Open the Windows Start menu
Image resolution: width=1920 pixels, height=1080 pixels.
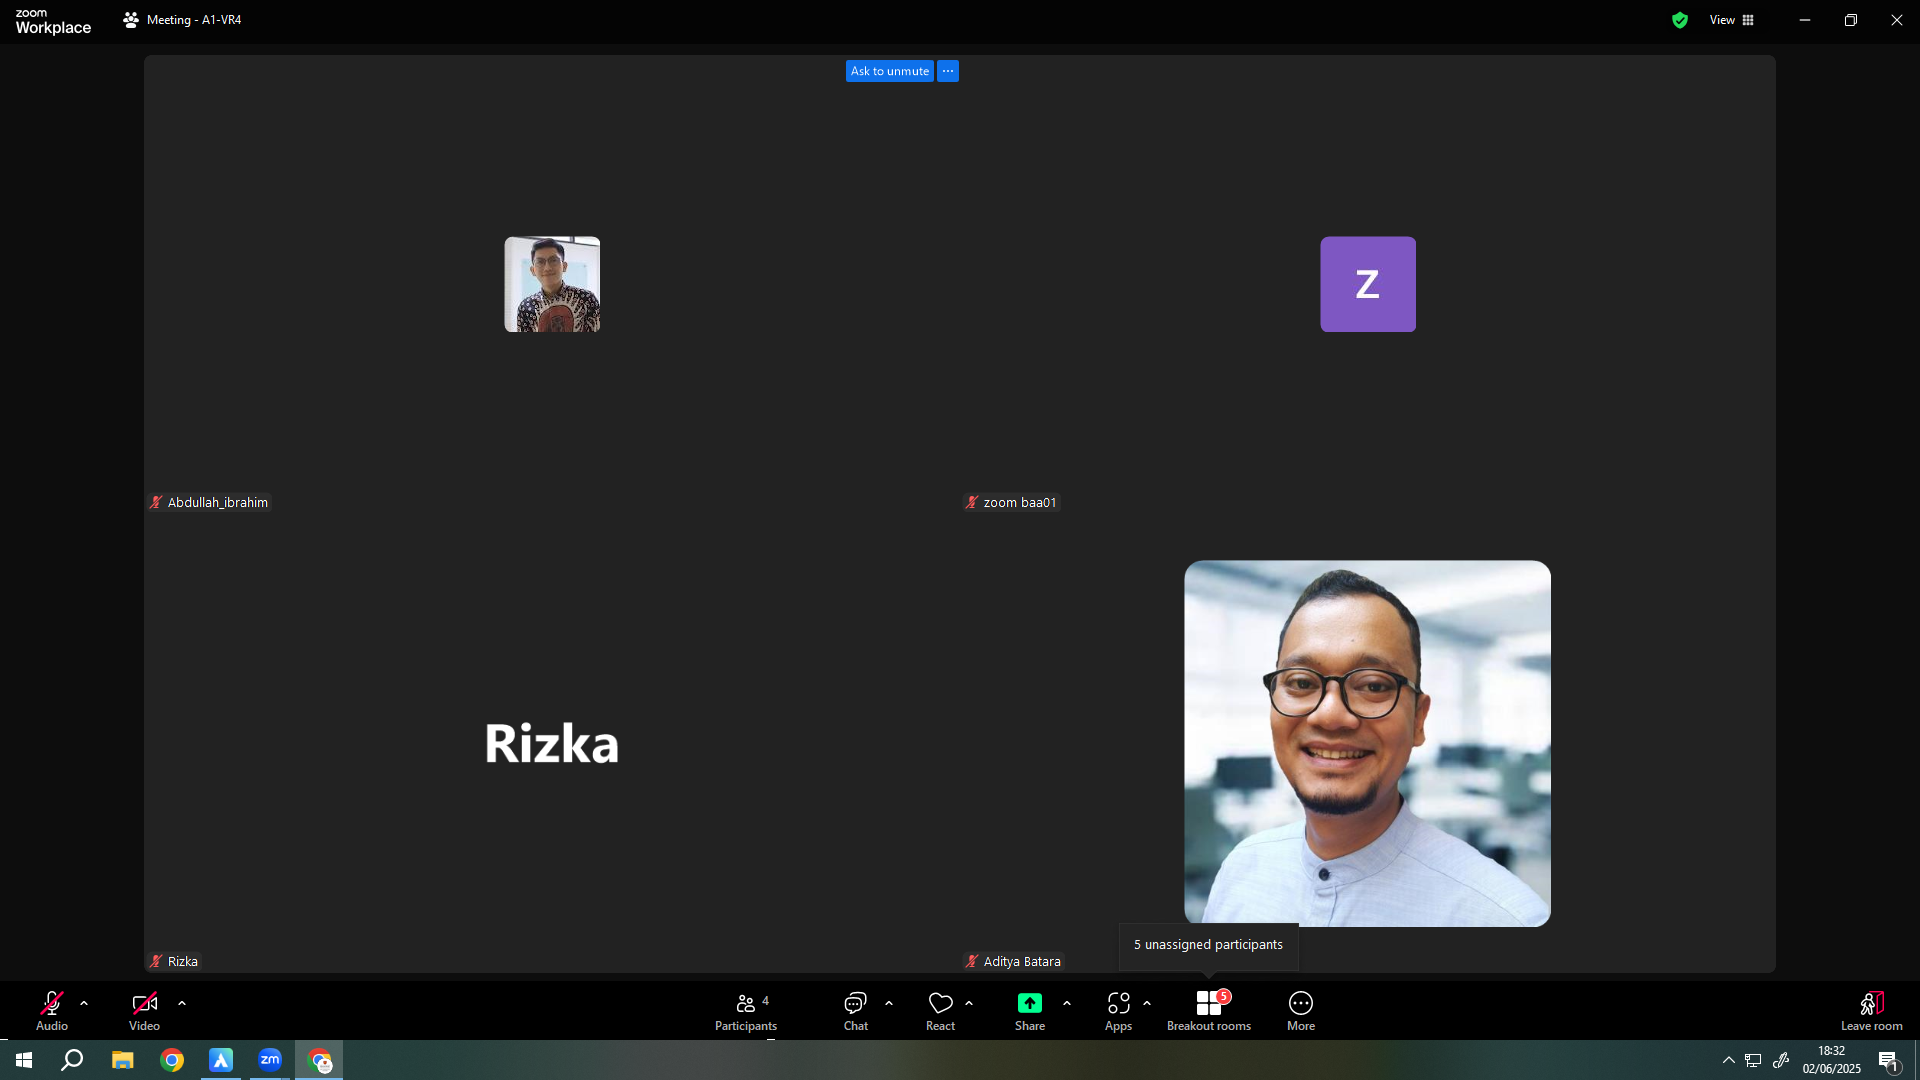click(24, 1060)
